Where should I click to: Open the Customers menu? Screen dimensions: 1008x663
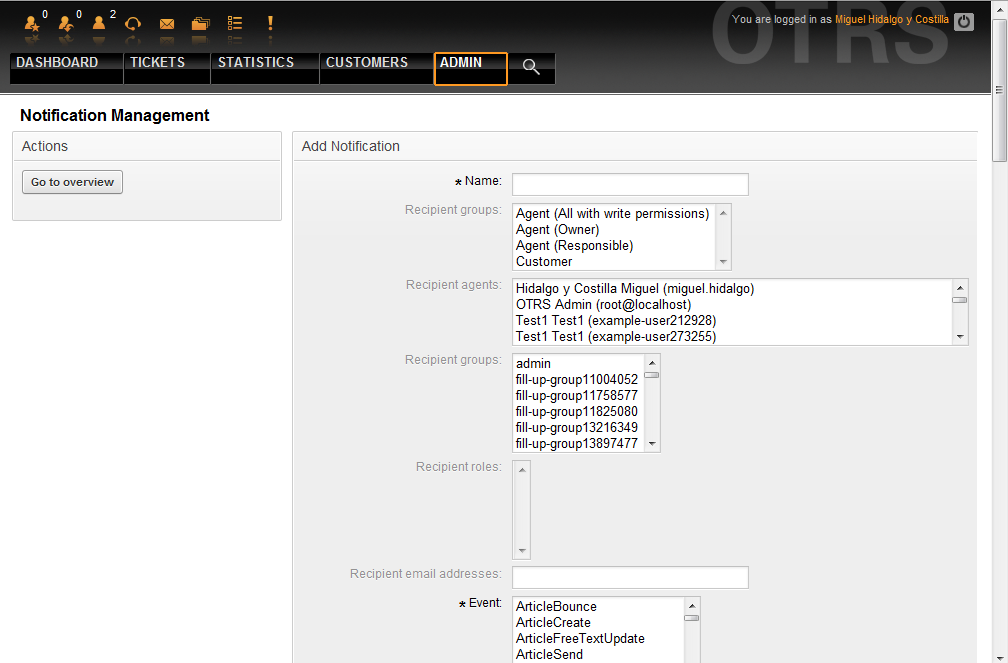pyautogui.click(x=367, y=63)
